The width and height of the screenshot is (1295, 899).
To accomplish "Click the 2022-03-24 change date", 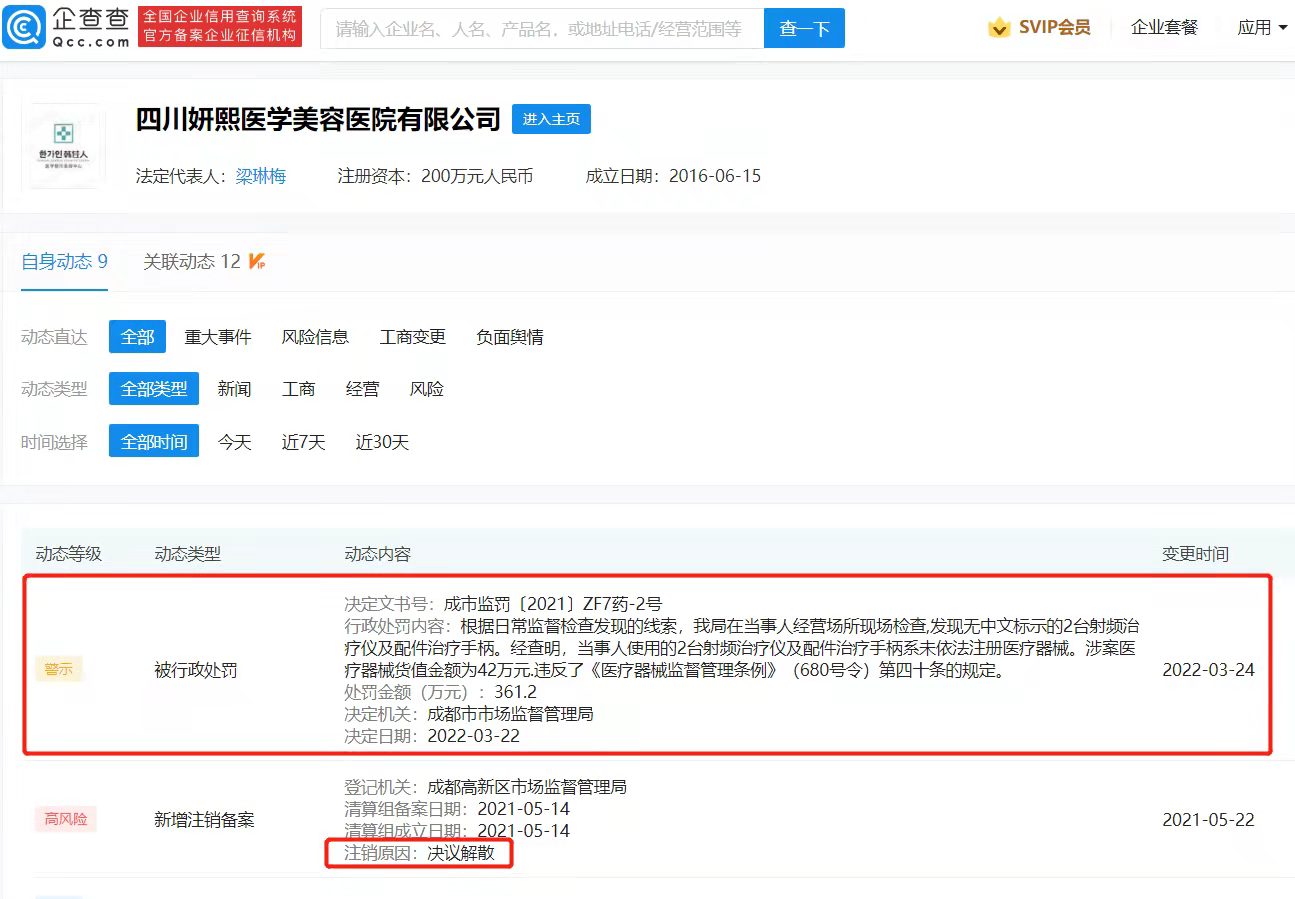I will click(x=1208, y=670).
